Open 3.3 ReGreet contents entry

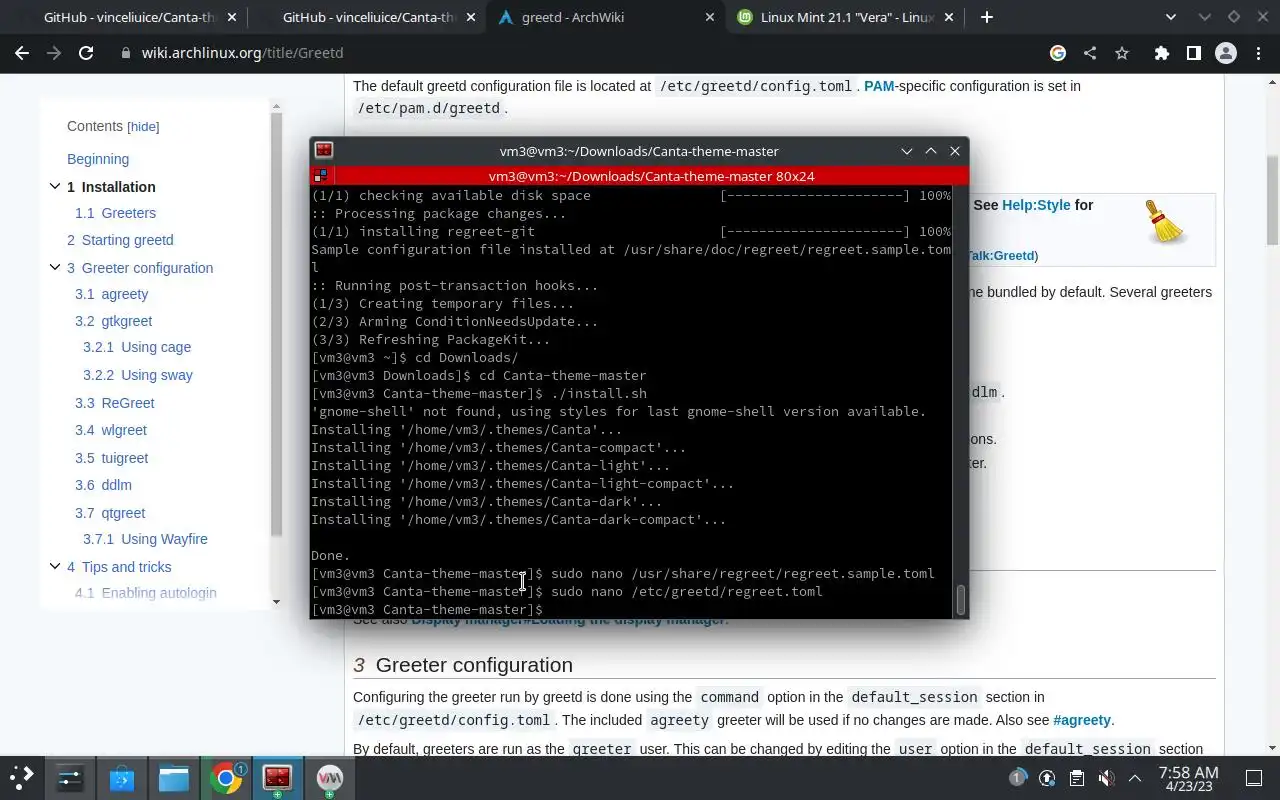pos(115,403)
